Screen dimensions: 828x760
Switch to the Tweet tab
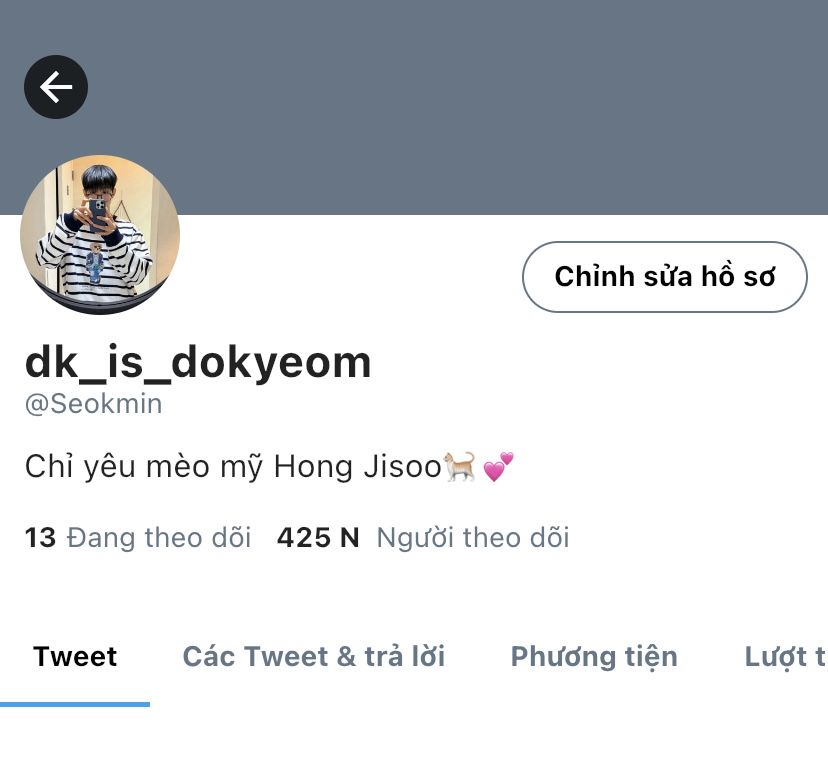tap(75, 657)
